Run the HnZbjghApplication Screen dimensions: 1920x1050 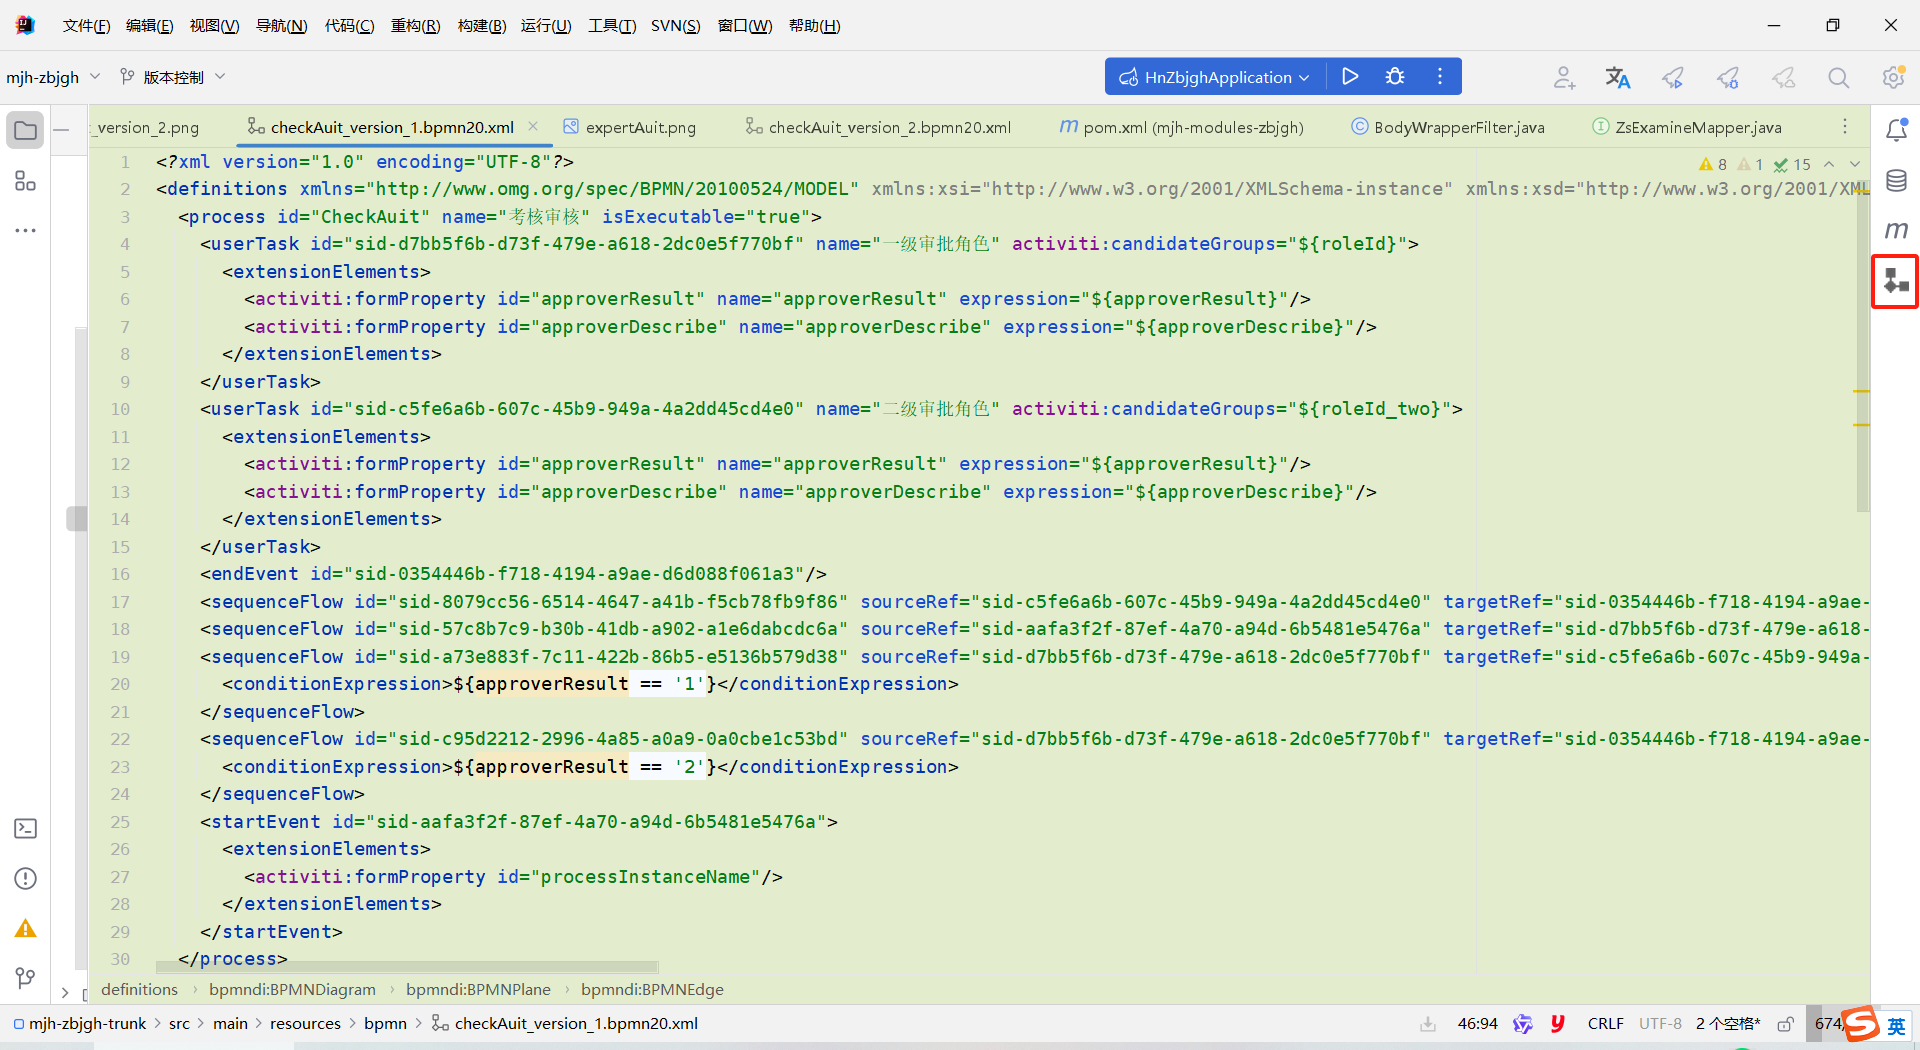[x=1350, y=76]
